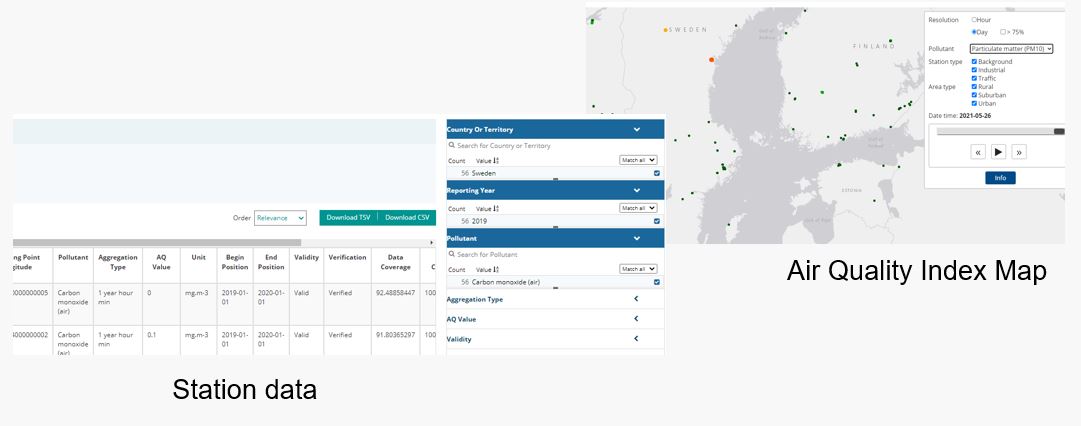Image resolution: width=1081 pixels, height=426 pixels.
Task: Click the Download CSV button
Action: pyautogui.click(x=407, y=217)
